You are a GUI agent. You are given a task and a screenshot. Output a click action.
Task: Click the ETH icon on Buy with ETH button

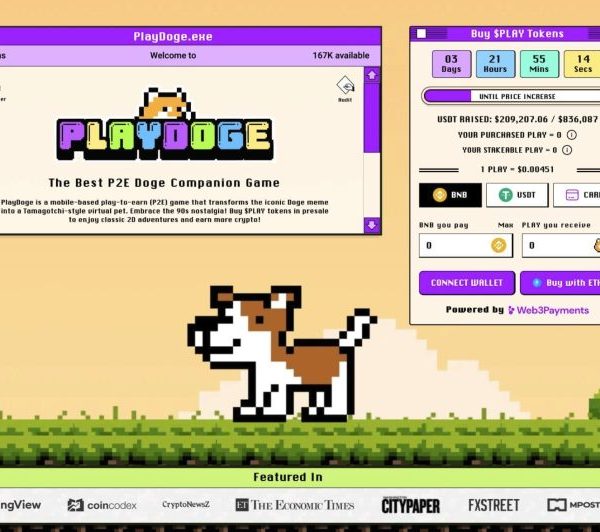536,283
